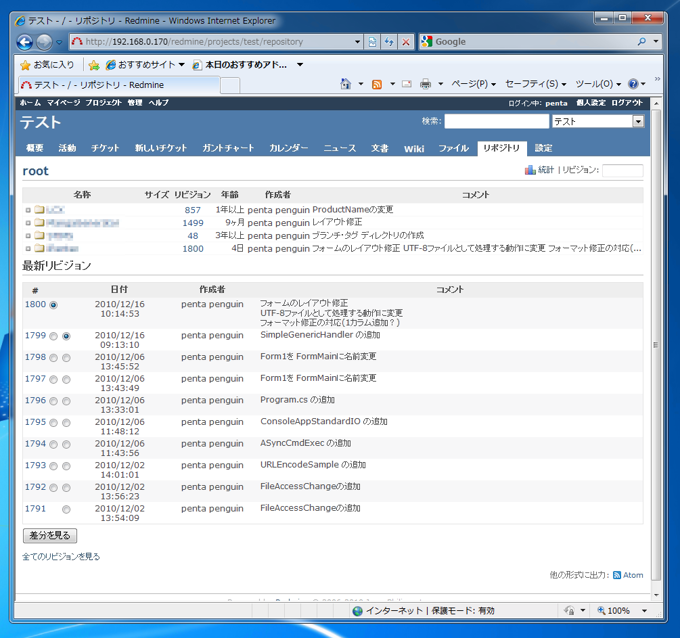Select second radio button for revision 1798

click(x=66, y=358)
